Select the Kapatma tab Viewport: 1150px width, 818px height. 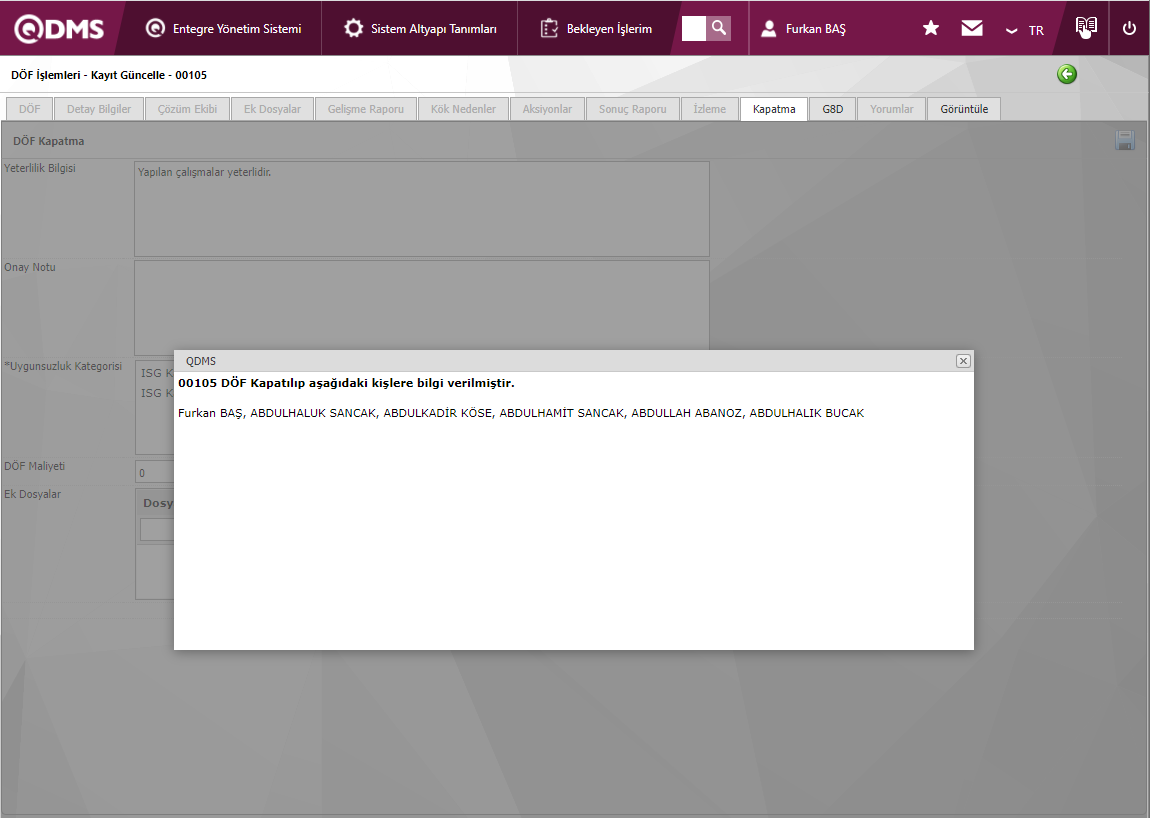tap(774, 109)
